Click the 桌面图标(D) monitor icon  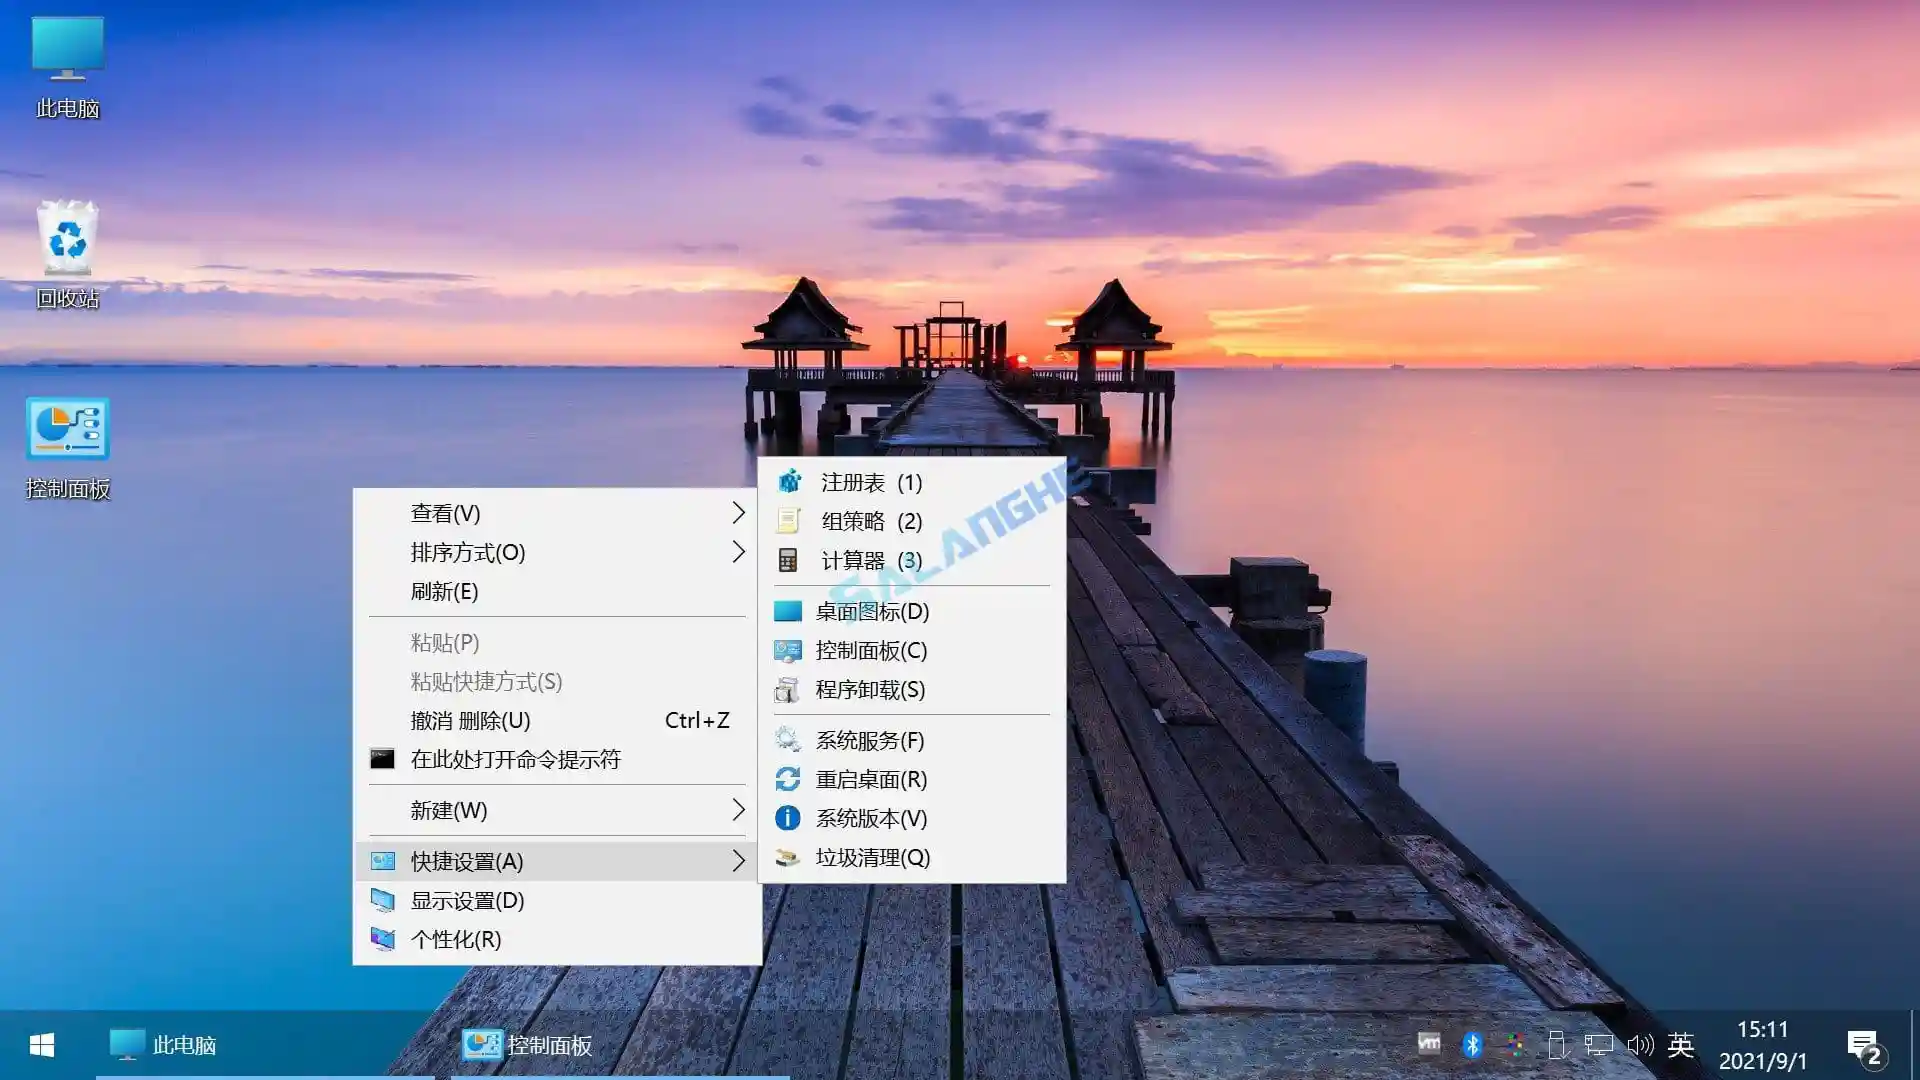[x=788, y=611]
